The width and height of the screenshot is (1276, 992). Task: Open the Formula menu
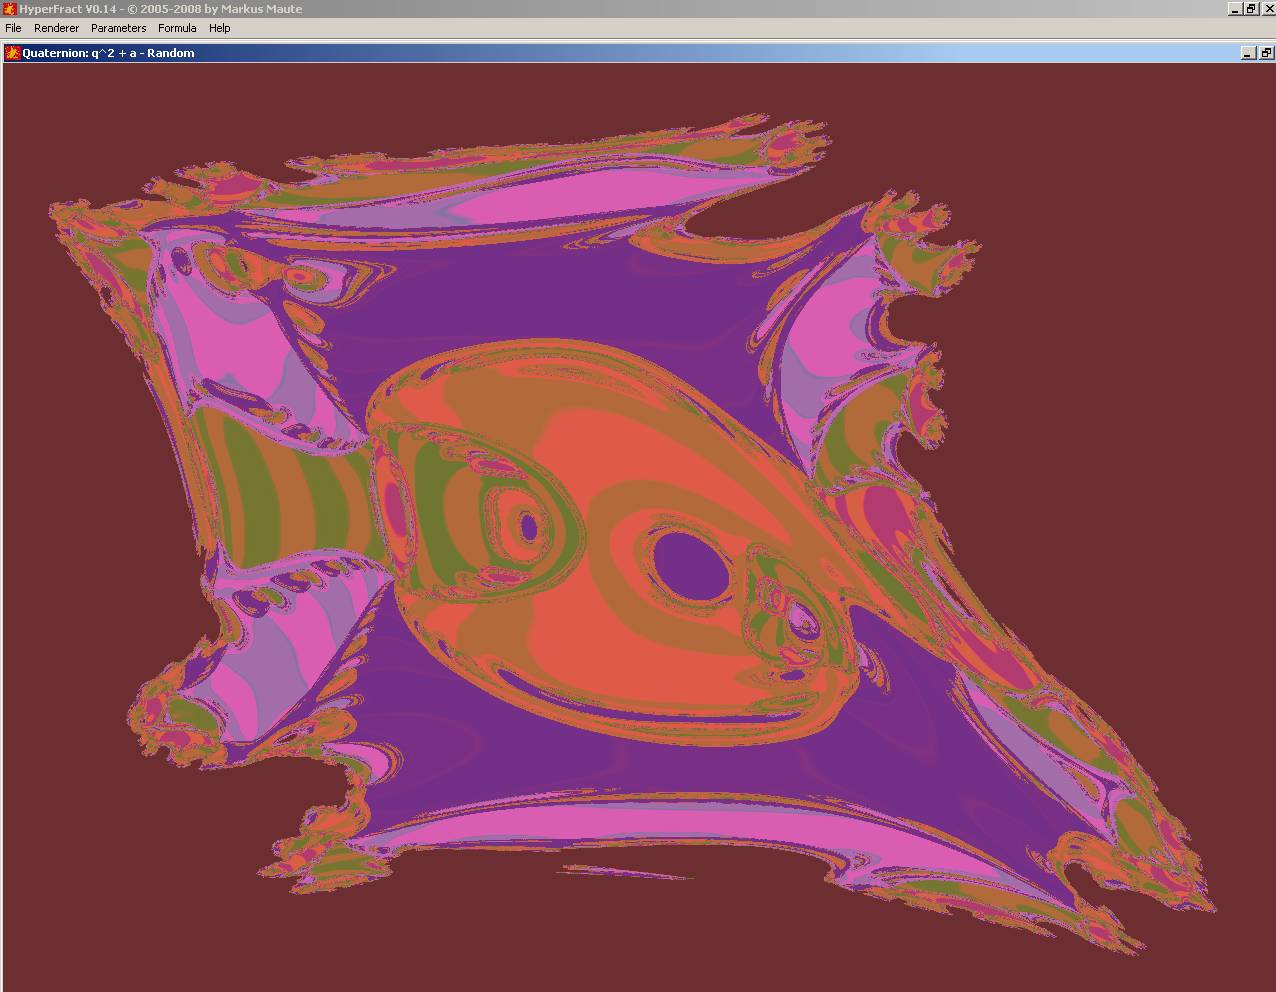click(x=177, y=28)
